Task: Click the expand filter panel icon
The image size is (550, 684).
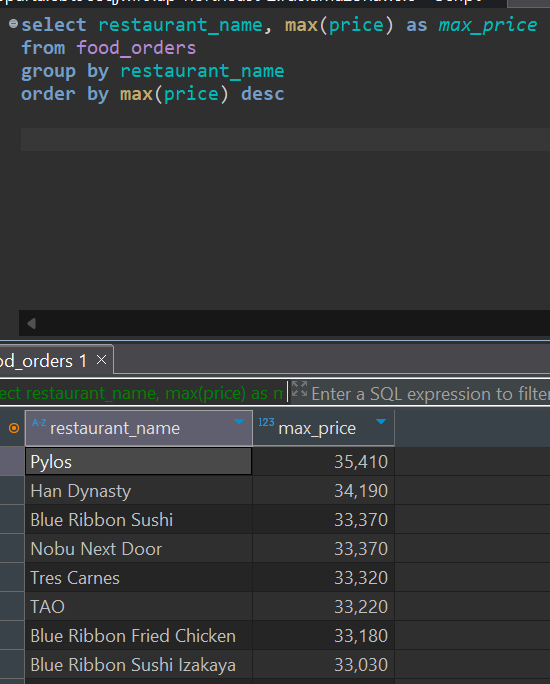Action: point(300,388)
